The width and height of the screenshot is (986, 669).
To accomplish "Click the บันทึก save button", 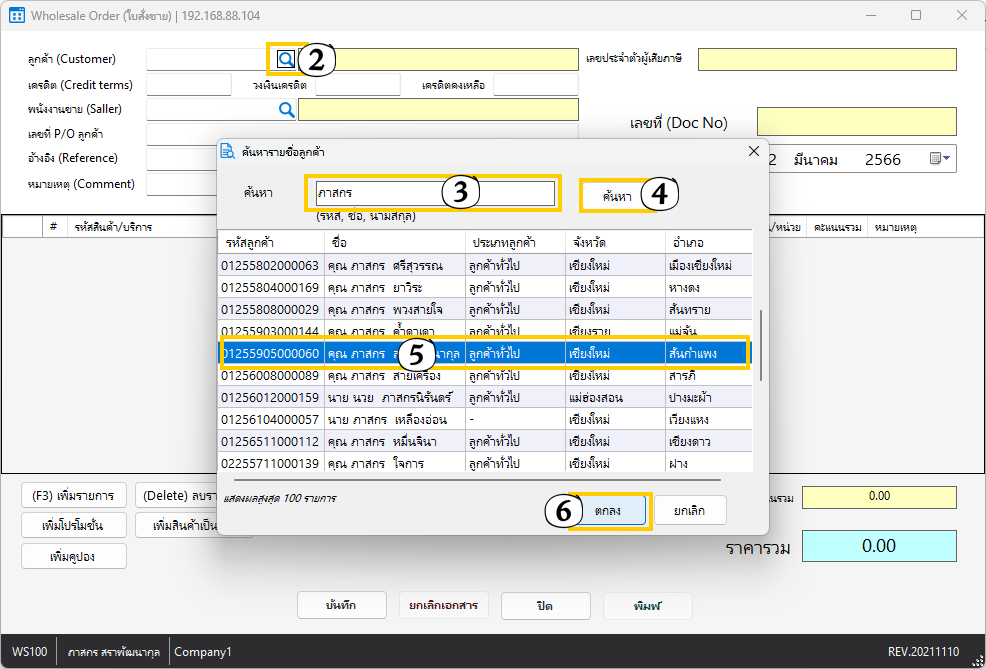I will 342,606.
